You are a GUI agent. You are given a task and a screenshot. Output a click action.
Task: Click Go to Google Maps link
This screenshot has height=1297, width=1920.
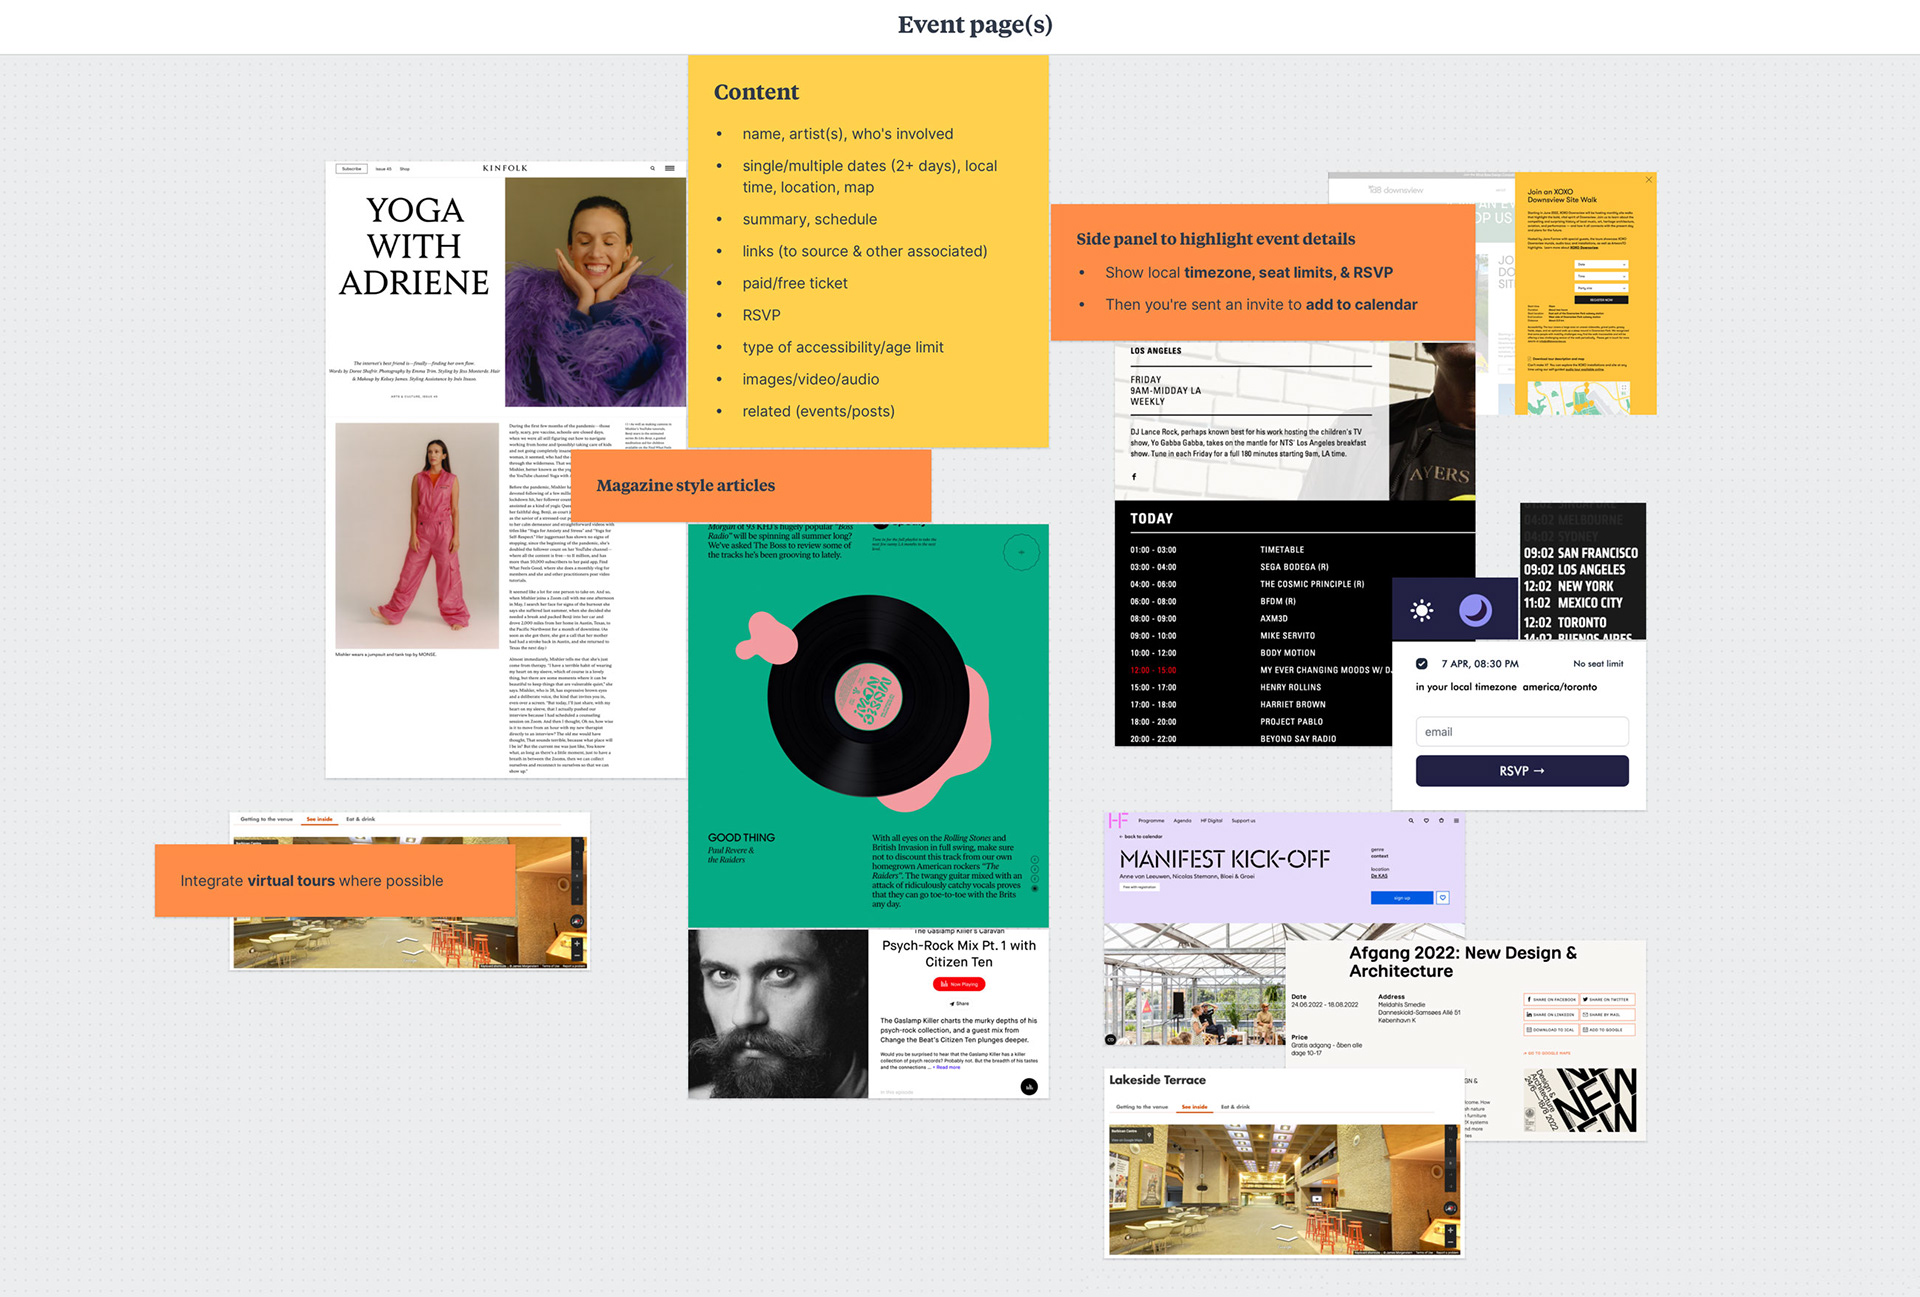pyautogui.click(x=1548, y=1053)
